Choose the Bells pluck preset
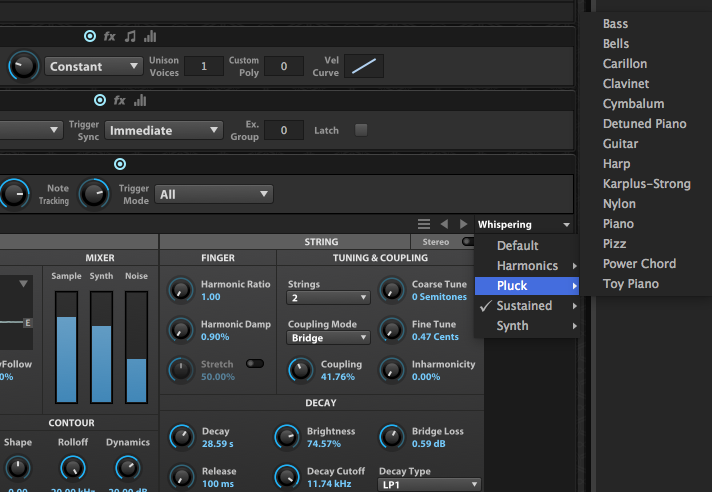712x492 pixels. tap(616, 44)
